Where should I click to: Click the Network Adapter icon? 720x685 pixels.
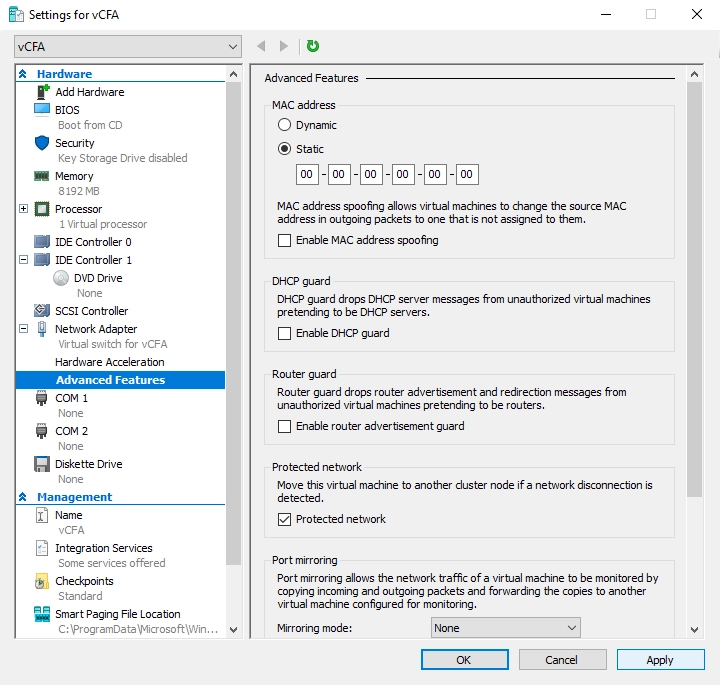[x=42, y=329]
